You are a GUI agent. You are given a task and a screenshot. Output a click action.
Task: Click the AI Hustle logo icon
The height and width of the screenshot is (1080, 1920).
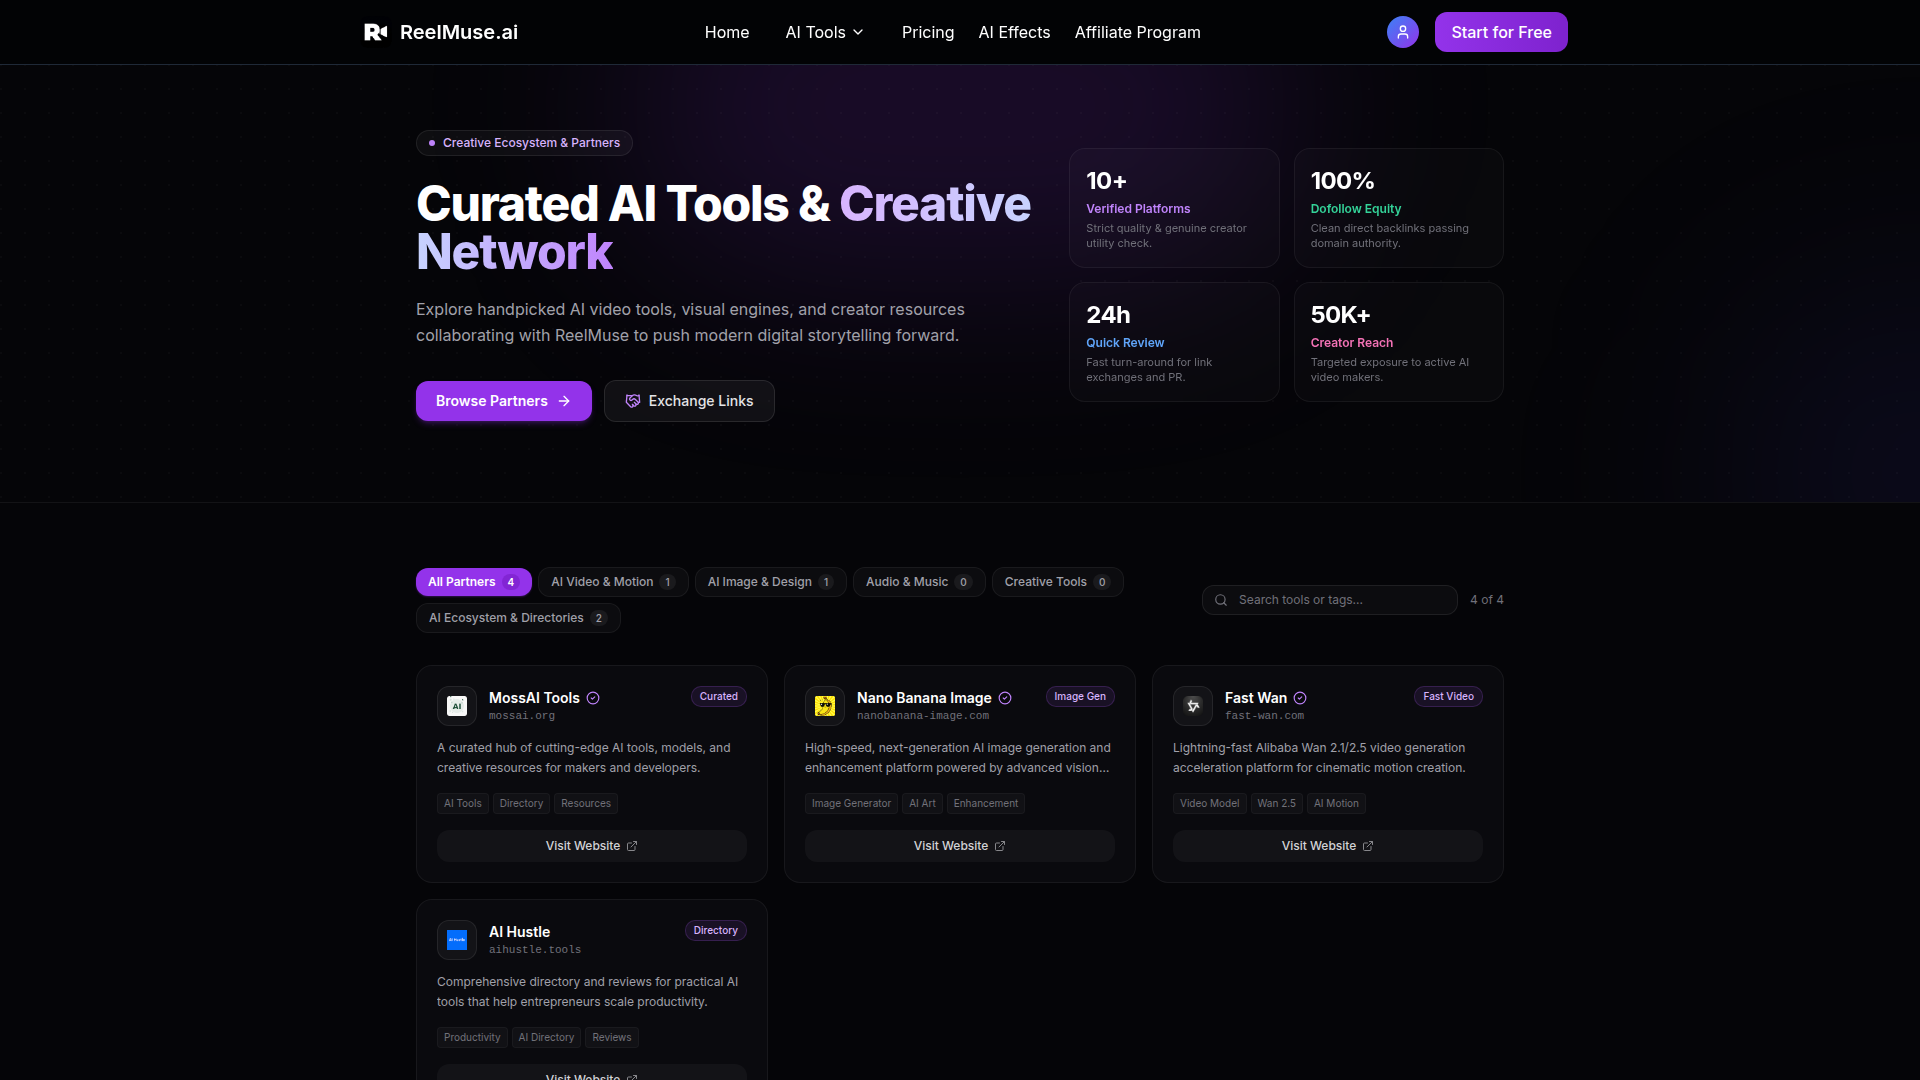457,940
